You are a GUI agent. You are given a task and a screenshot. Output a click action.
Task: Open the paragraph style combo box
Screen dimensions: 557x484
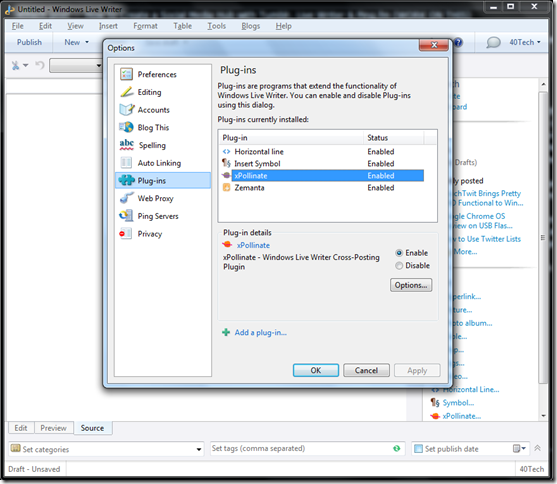[76, 65]
